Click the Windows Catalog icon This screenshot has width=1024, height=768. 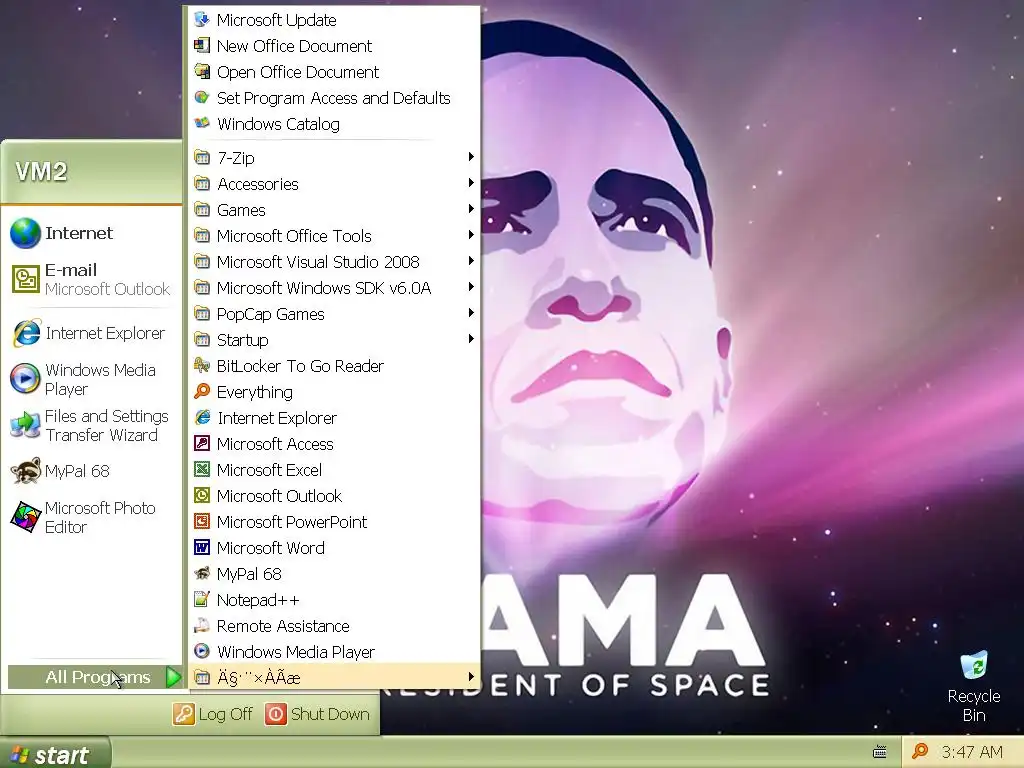[x=202, y=123]
